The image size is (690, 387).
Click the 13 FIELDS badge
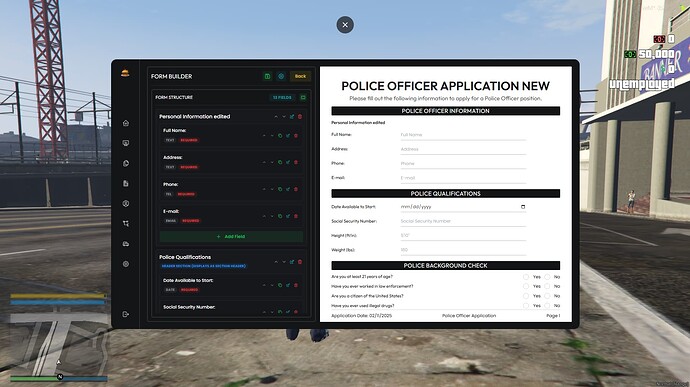pos(282,97)
